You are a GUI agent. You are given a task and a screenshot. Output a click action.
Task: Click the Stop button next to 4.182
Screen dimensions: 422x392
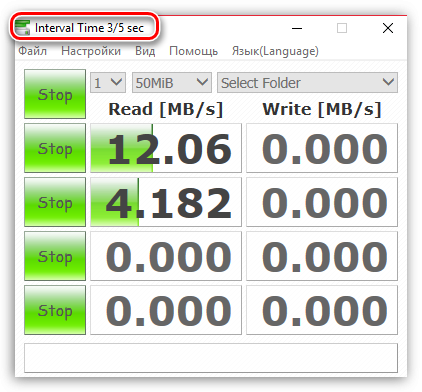coord(55,202)
